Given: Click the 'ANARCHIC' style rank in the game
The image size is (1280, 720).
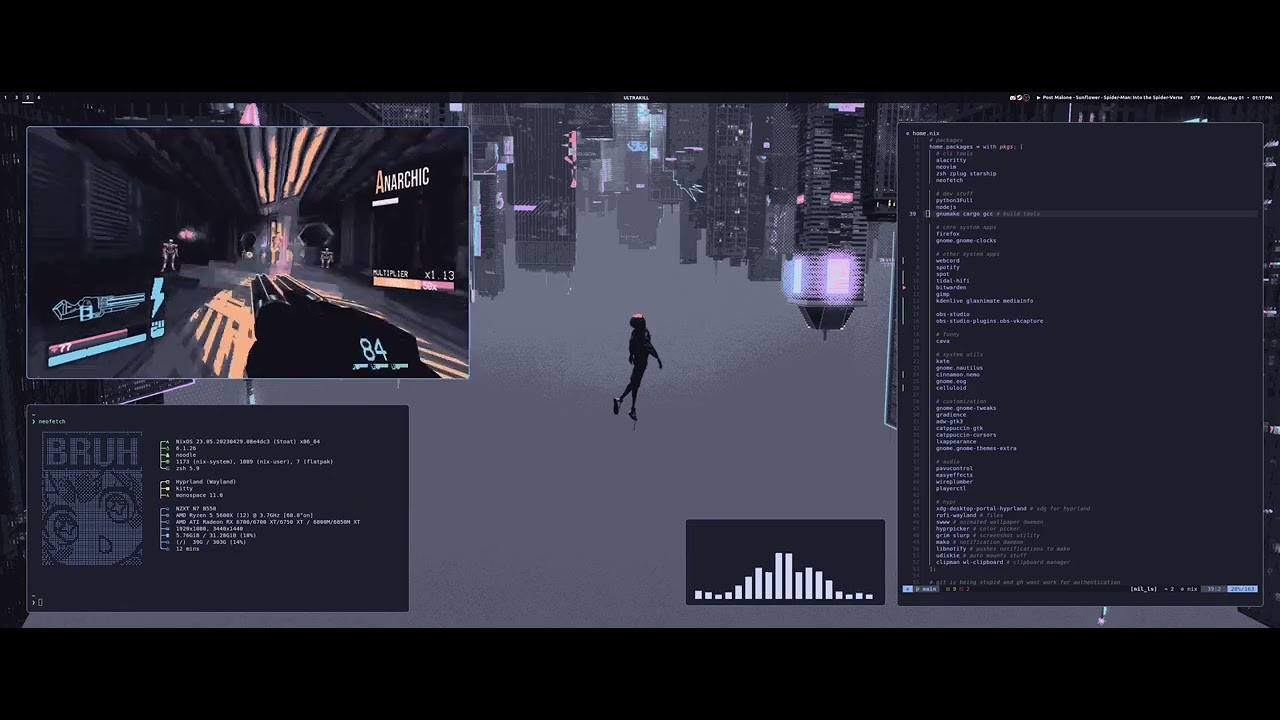Looking at the screenshot, I should 402,181.
